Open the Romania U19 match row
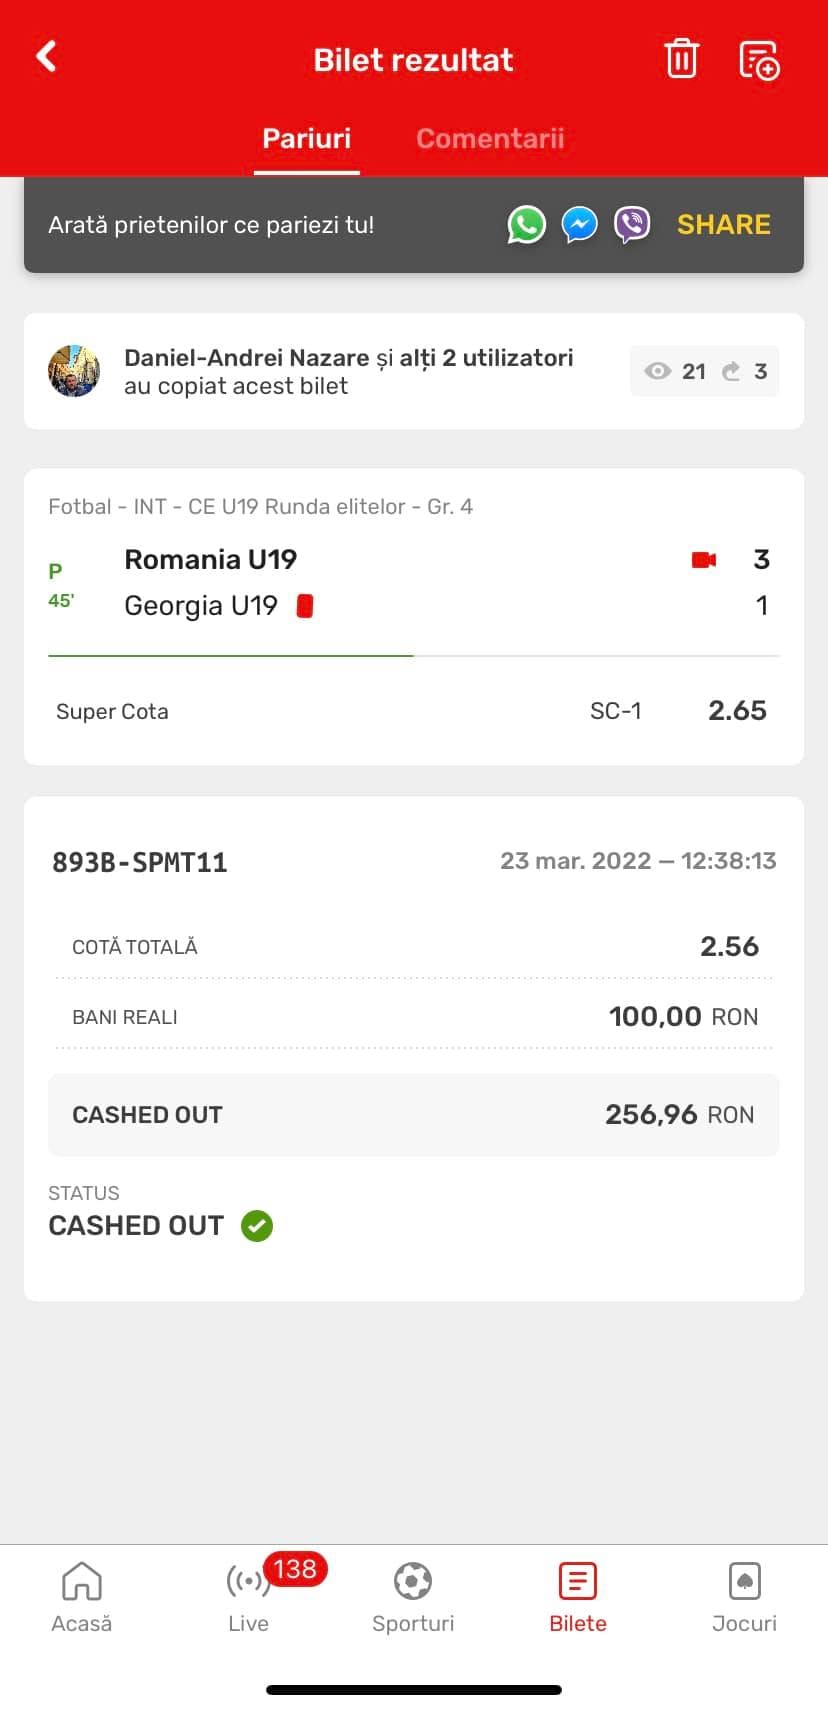The image size is (828, 1711). [211, 560]
